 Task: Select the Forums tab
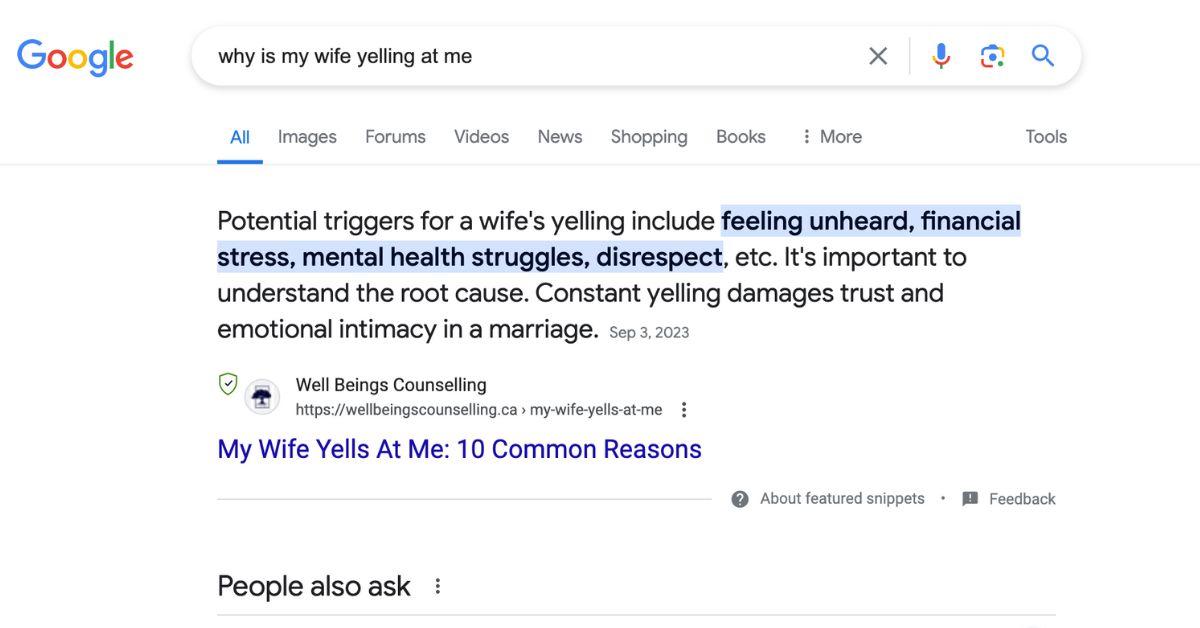pyautogui.click(x=395, y=137)
